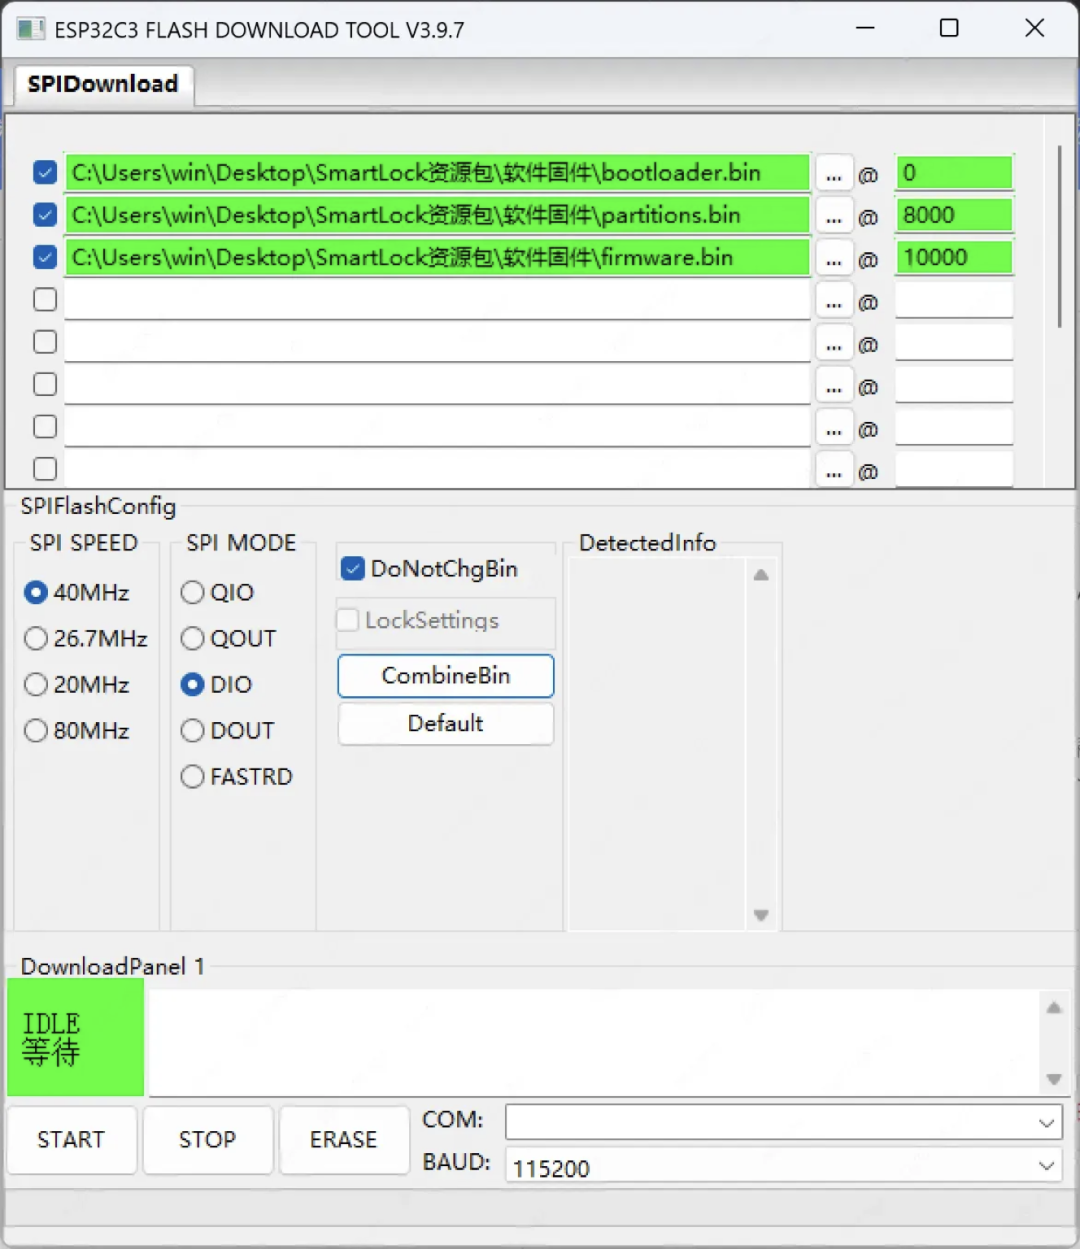This screenshot has width=1080, height=1249.
Task: Click the path field of the first empty row
Action: tap(437, 300)
